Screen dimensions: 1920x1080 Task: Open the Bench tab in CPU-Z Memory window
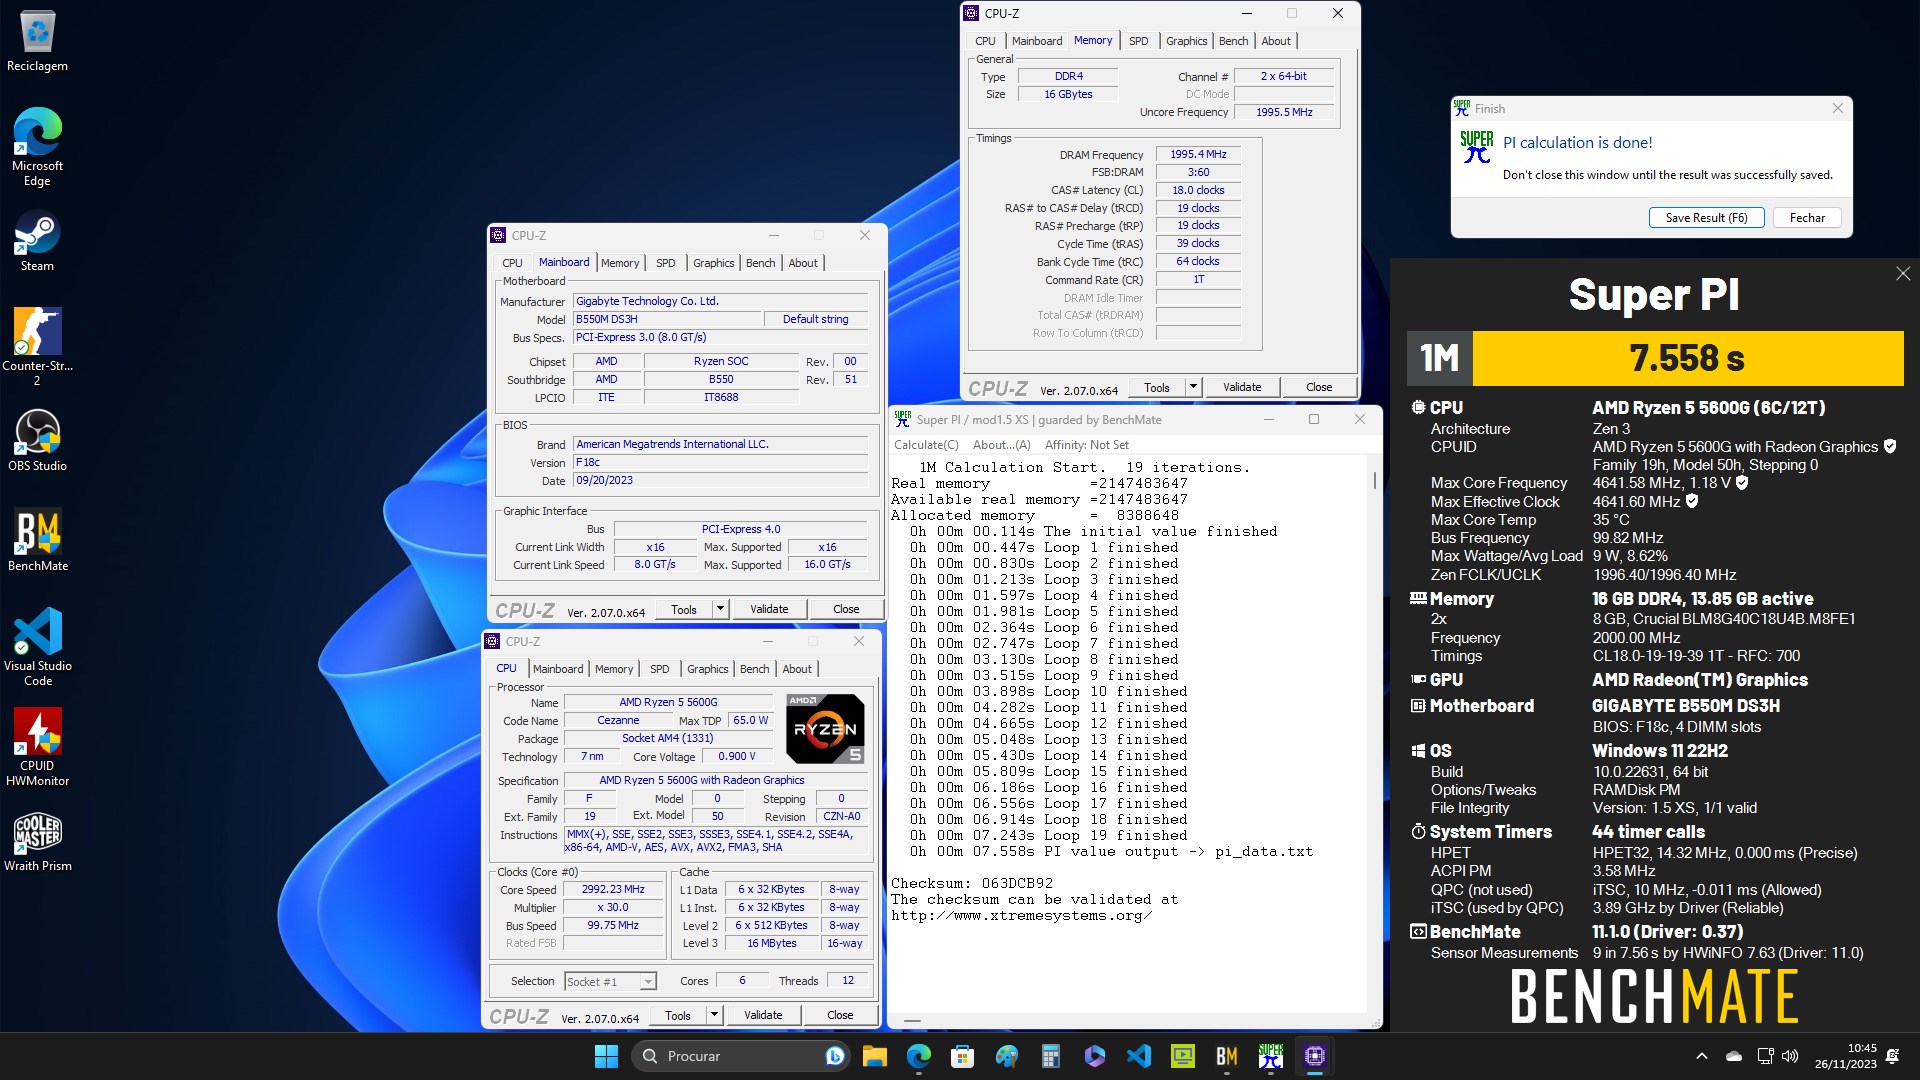[x=1233, y=41]
